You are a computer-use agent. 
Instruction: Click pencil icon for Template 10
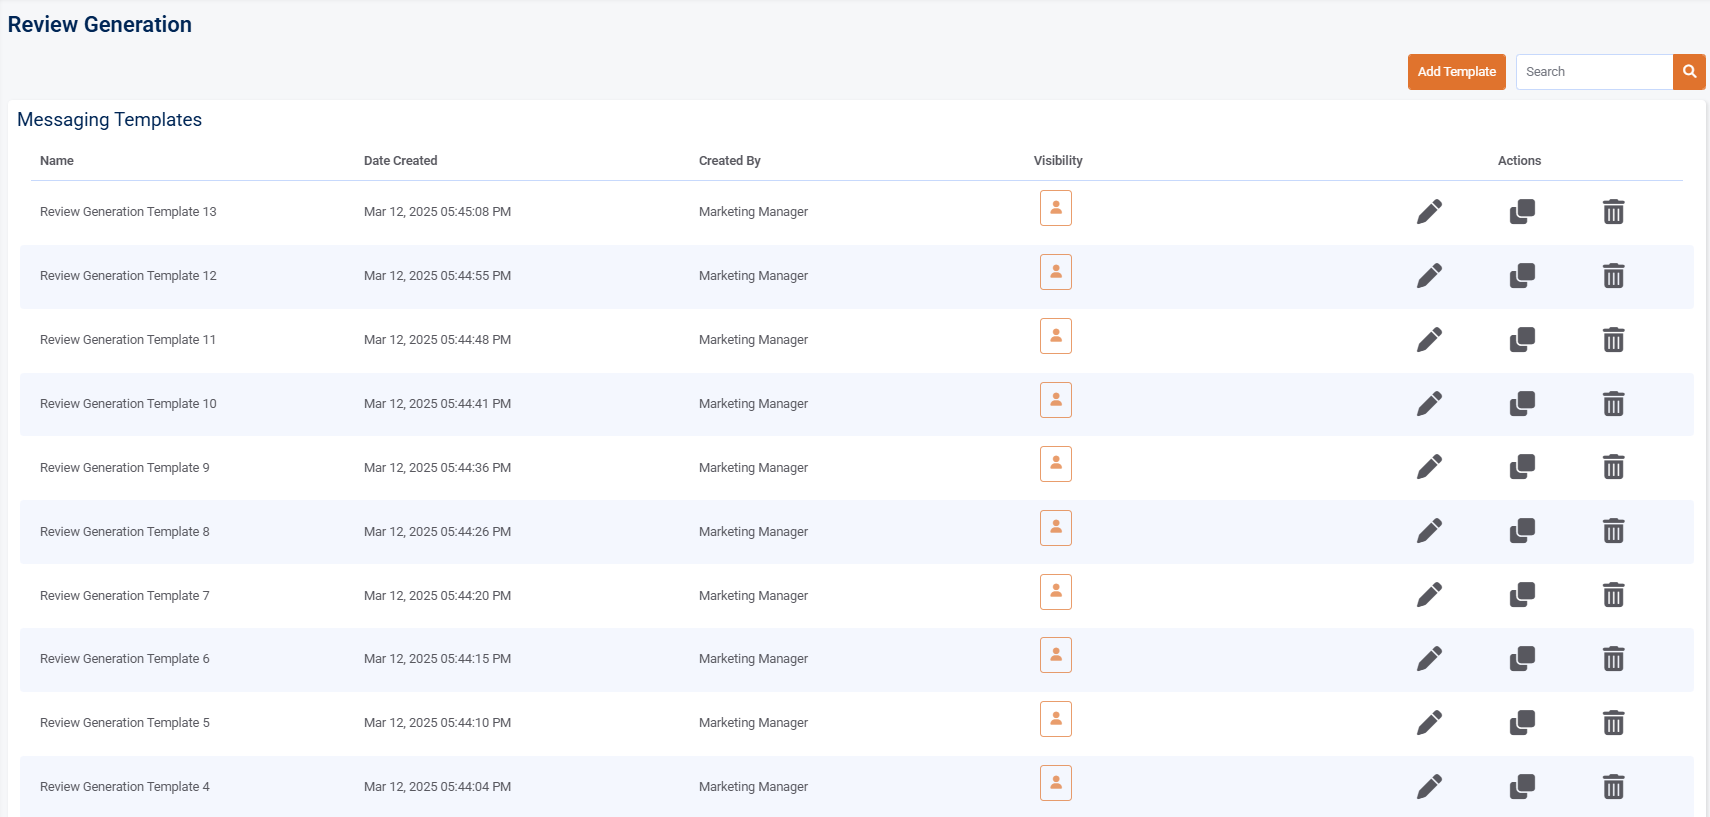pyautogui.click(x=1429, y=404)
